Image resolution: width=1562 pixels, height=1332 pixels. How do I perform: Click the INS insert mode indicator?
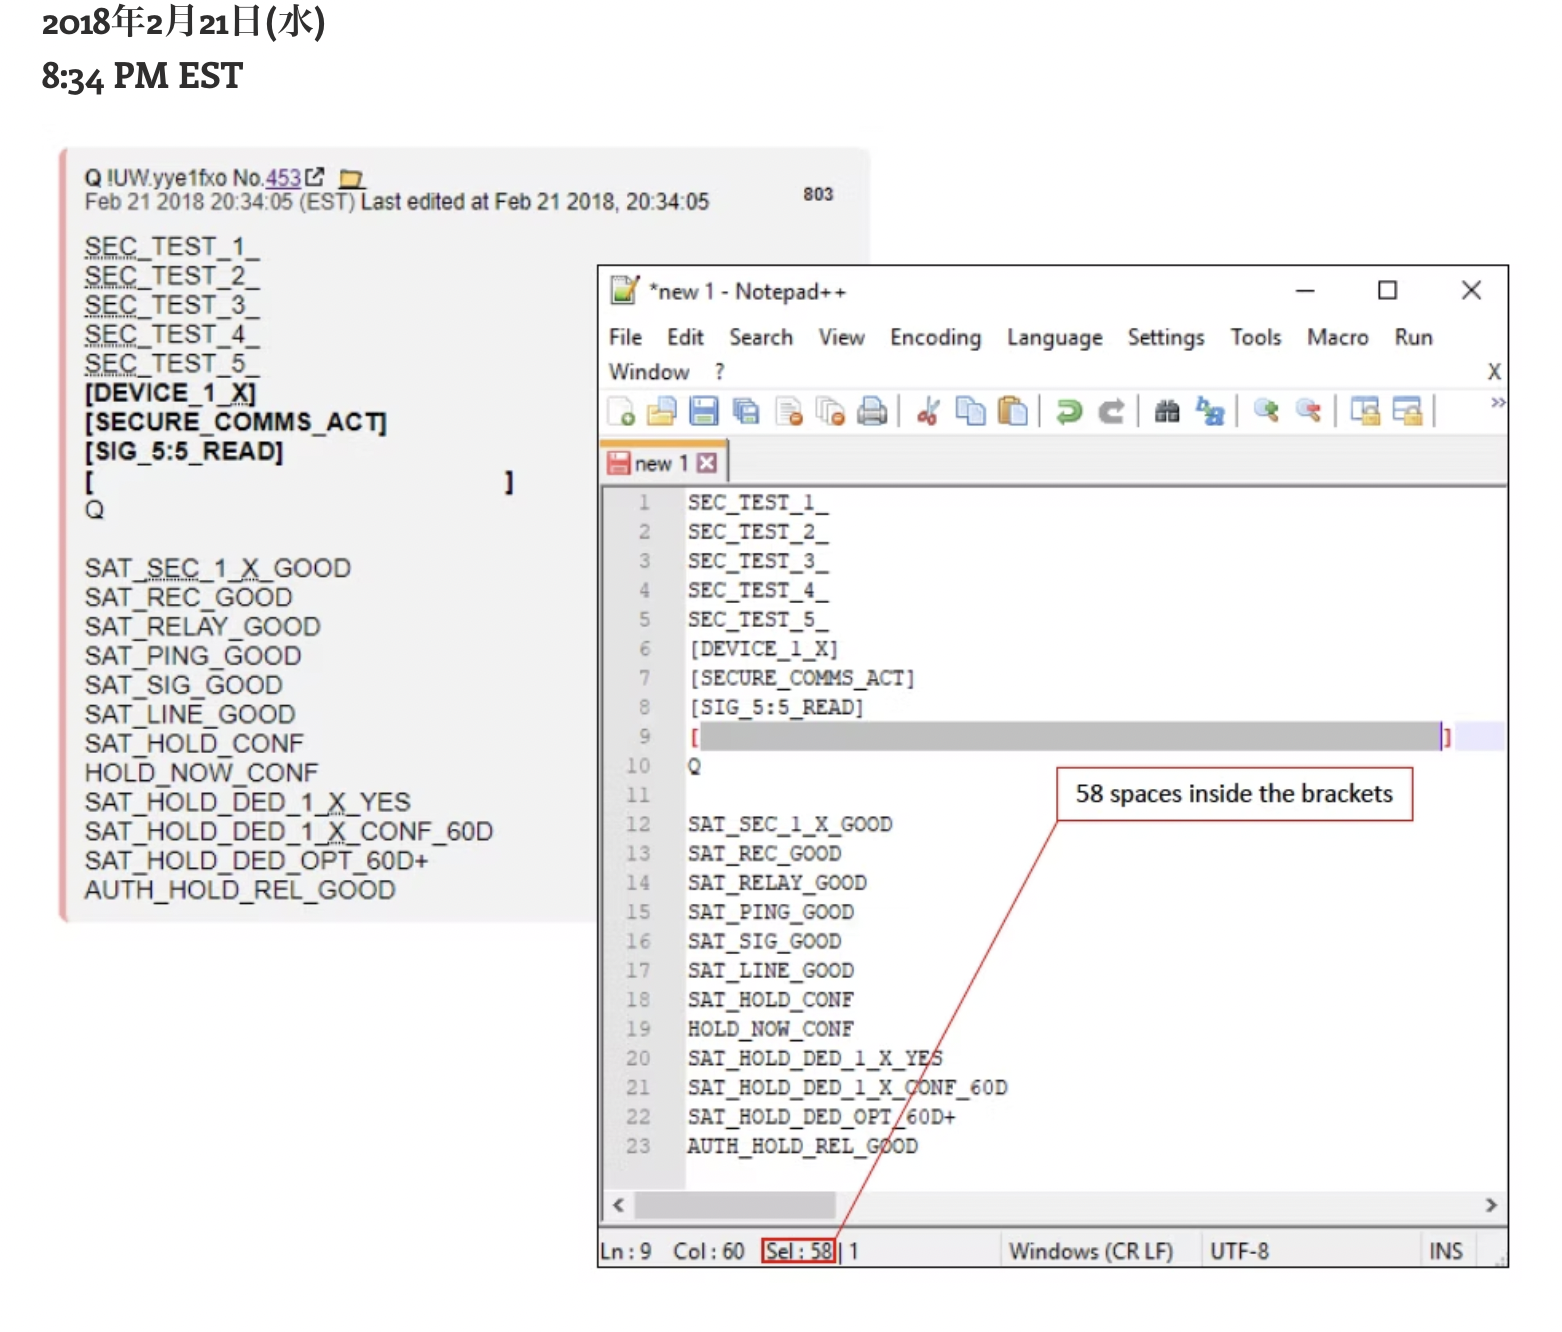[x=1446, y=1251]
